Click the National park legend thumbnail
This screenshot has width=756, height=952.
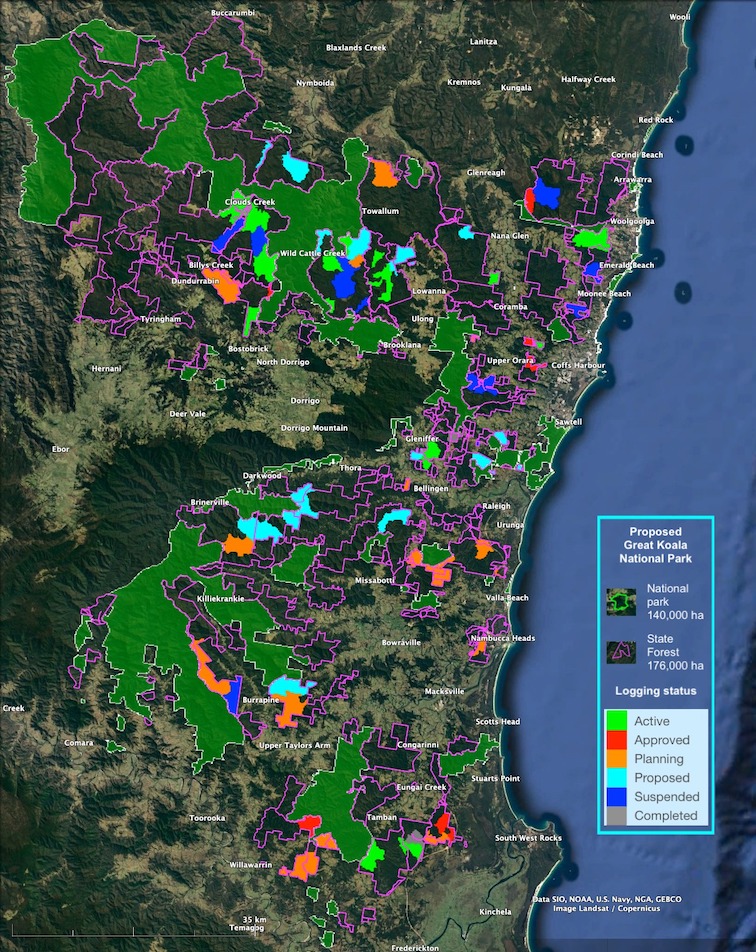621,602
